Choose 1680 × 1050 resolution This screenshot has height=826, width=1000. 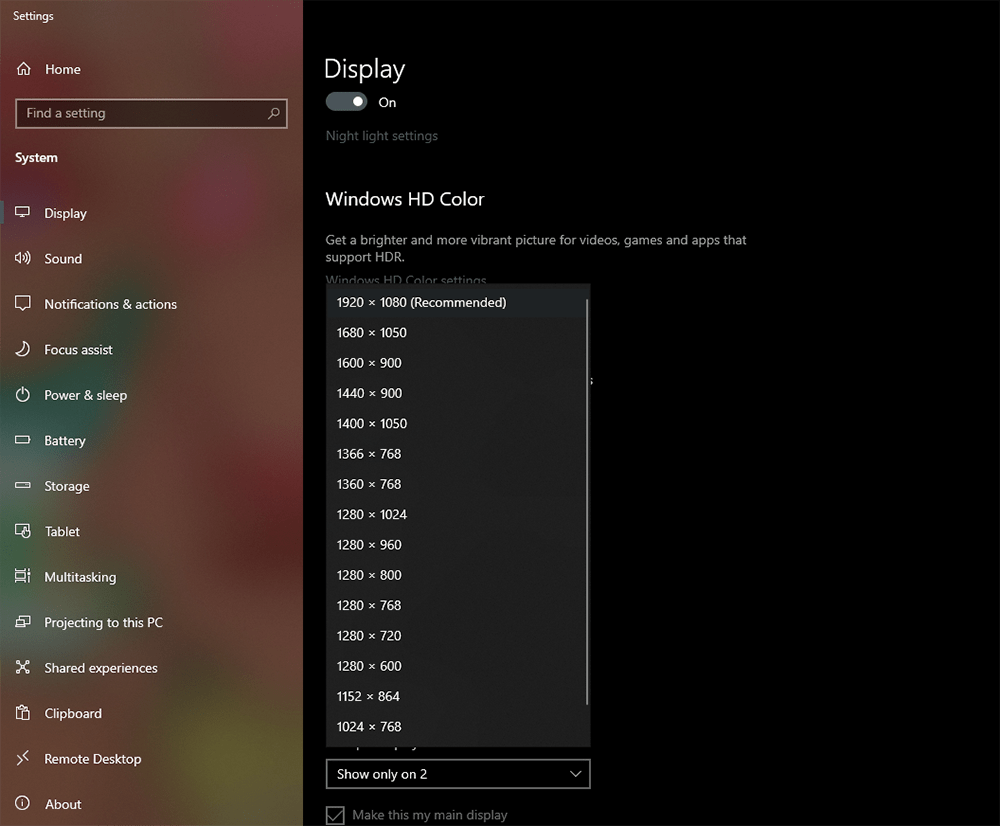pyautogui.click(x=458, y=332)
